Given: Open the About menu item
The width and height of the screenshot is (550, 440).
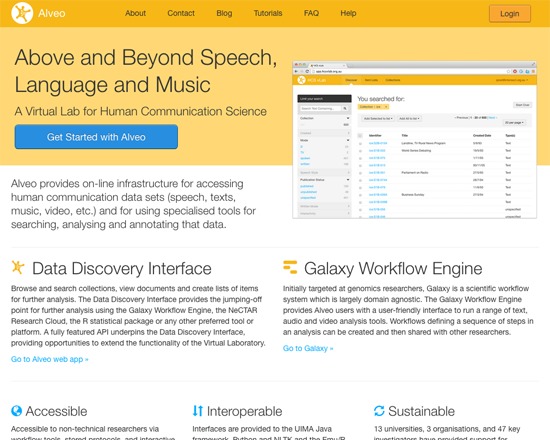Looking at the screenshot, I should click(135, 13).
